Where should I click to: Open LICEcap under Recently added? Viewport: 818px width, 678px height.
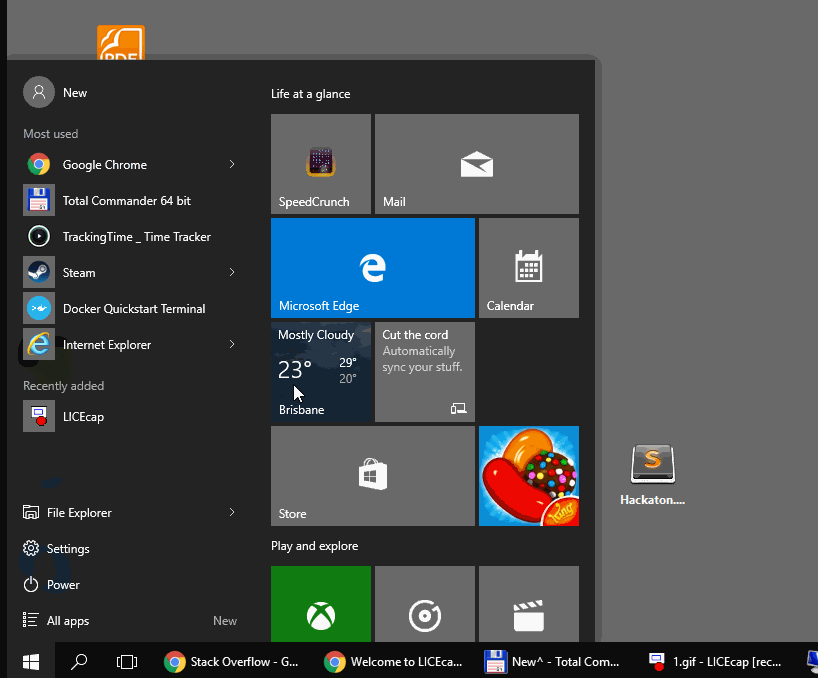pos(85,416)
